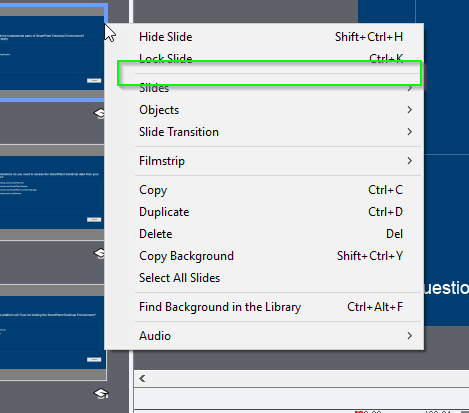Select the third question slide thumbnail
469x413 pixels.
click(53, 332)
